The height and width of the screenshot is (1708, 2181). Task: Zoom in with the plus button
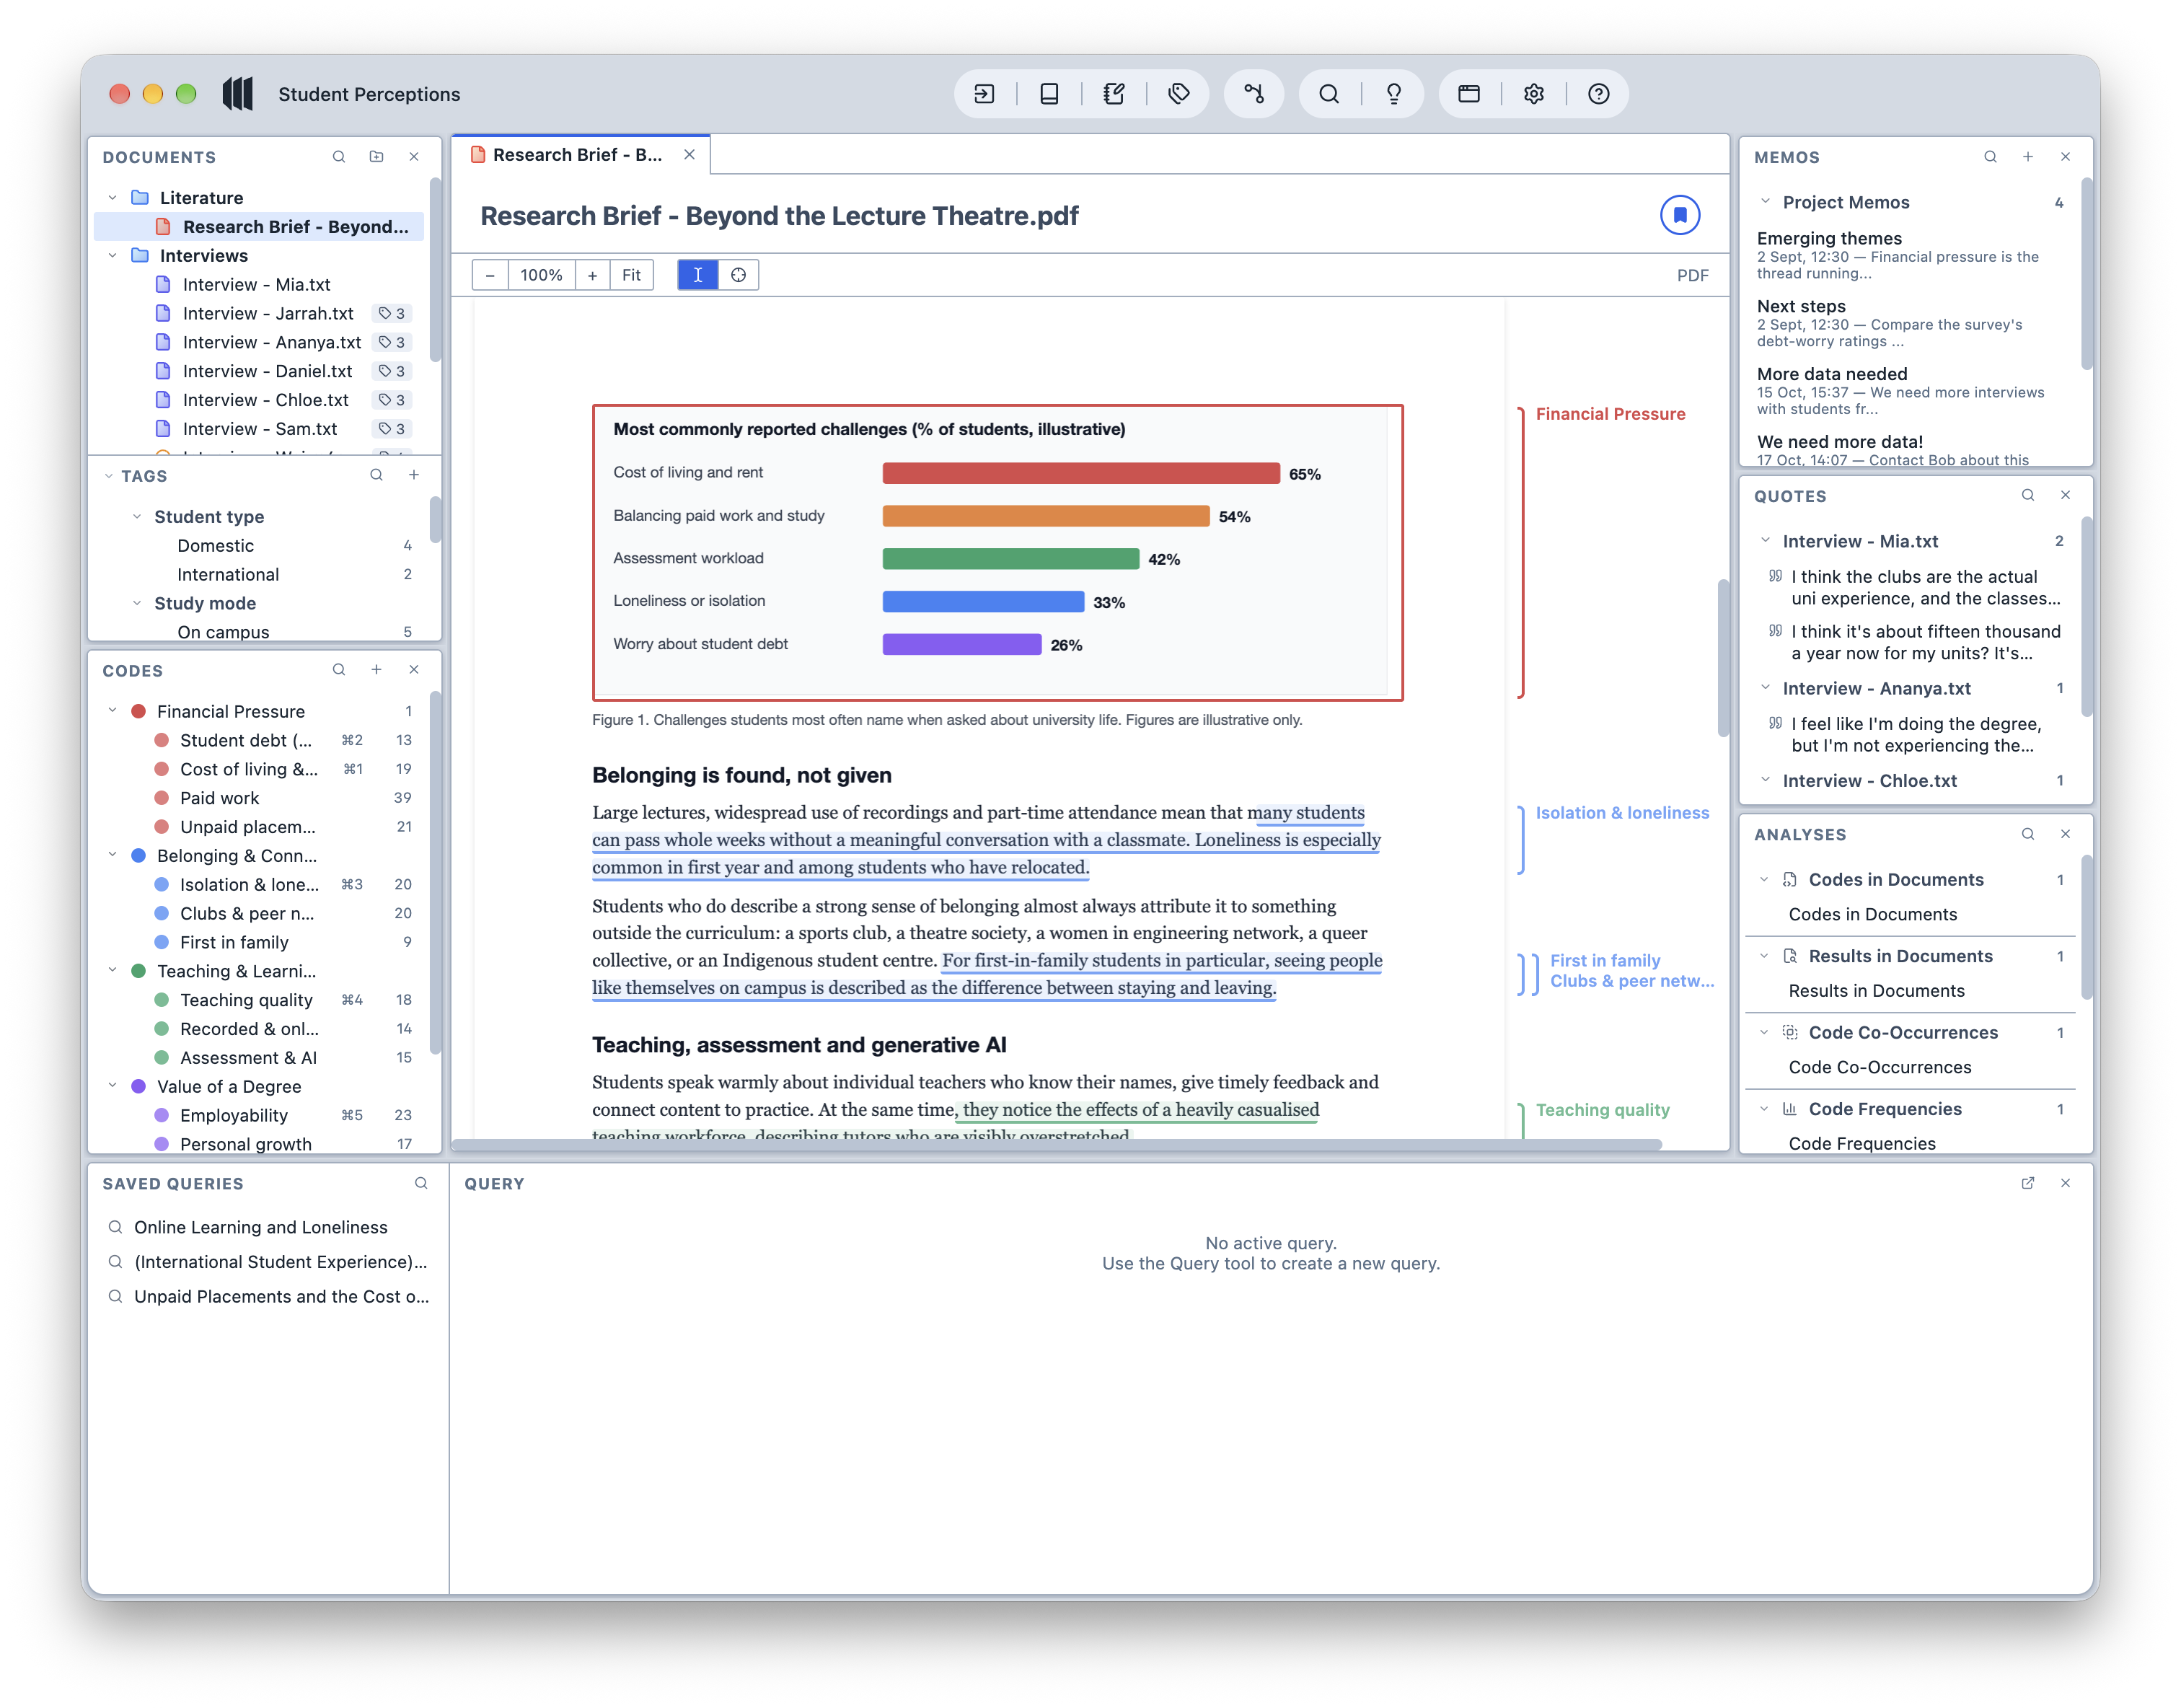coord(592,275)
